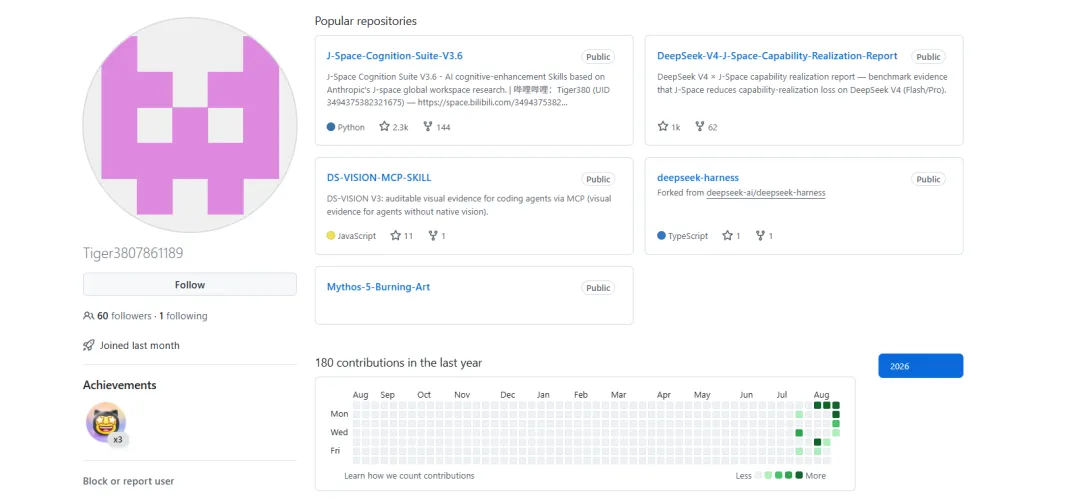Click the Follow button

tap(190, 285)
